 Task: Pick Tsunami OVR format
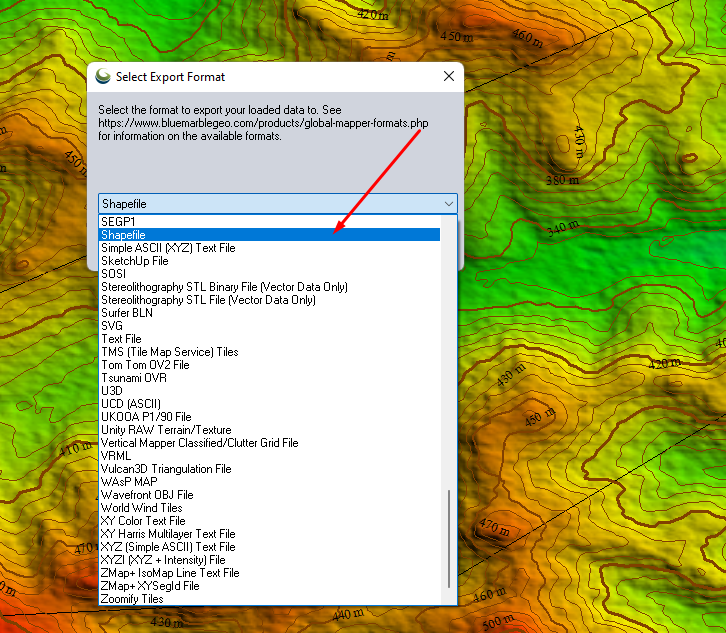pyautogui.click(x=270, y=378)
